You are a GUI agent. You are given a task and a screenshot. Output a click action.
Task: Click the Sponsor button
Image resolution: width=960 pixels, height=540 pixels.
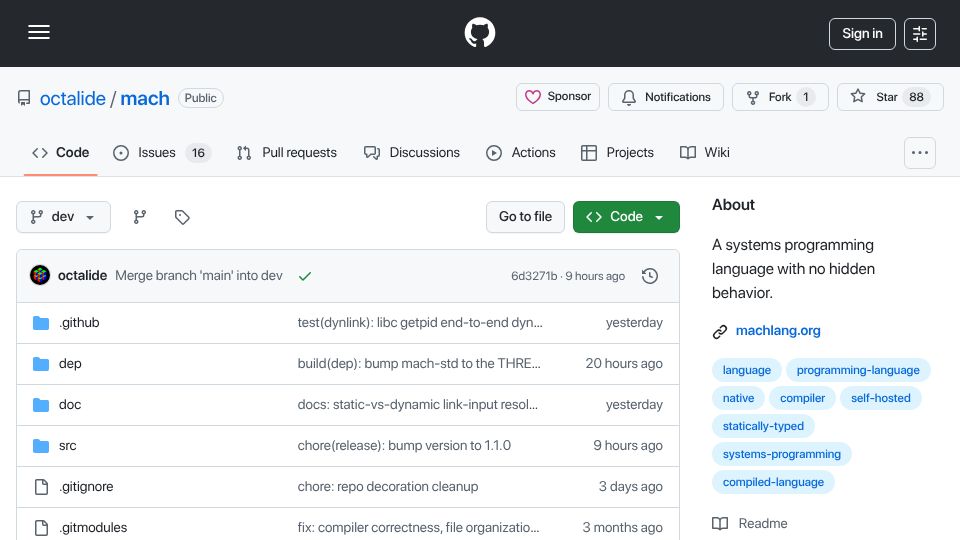pyautogui.click(x=558, y=97)
